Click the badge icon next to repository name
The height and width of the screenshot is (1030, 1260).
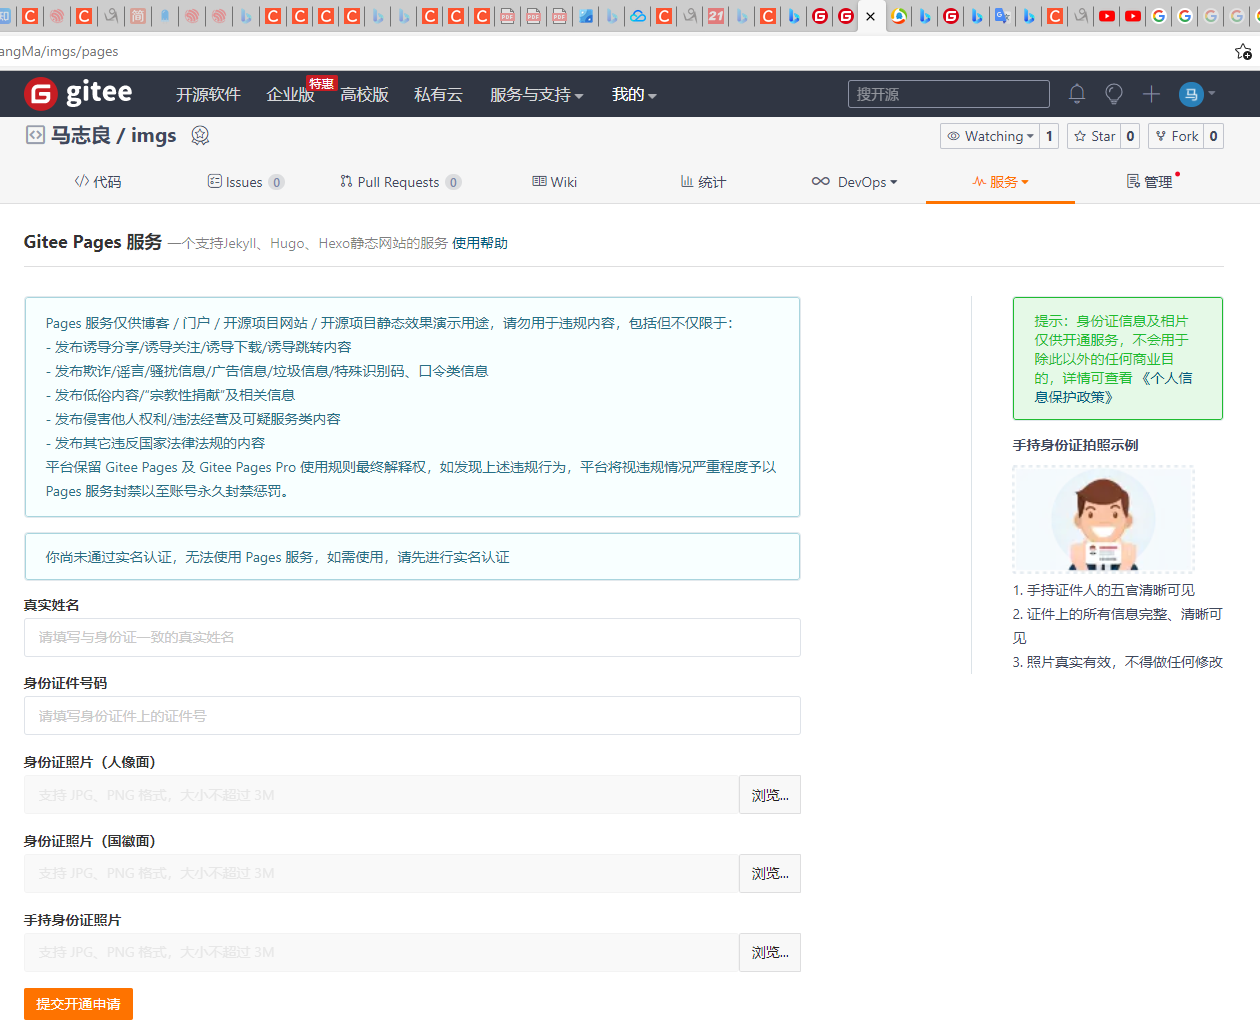tap(200, 135)
